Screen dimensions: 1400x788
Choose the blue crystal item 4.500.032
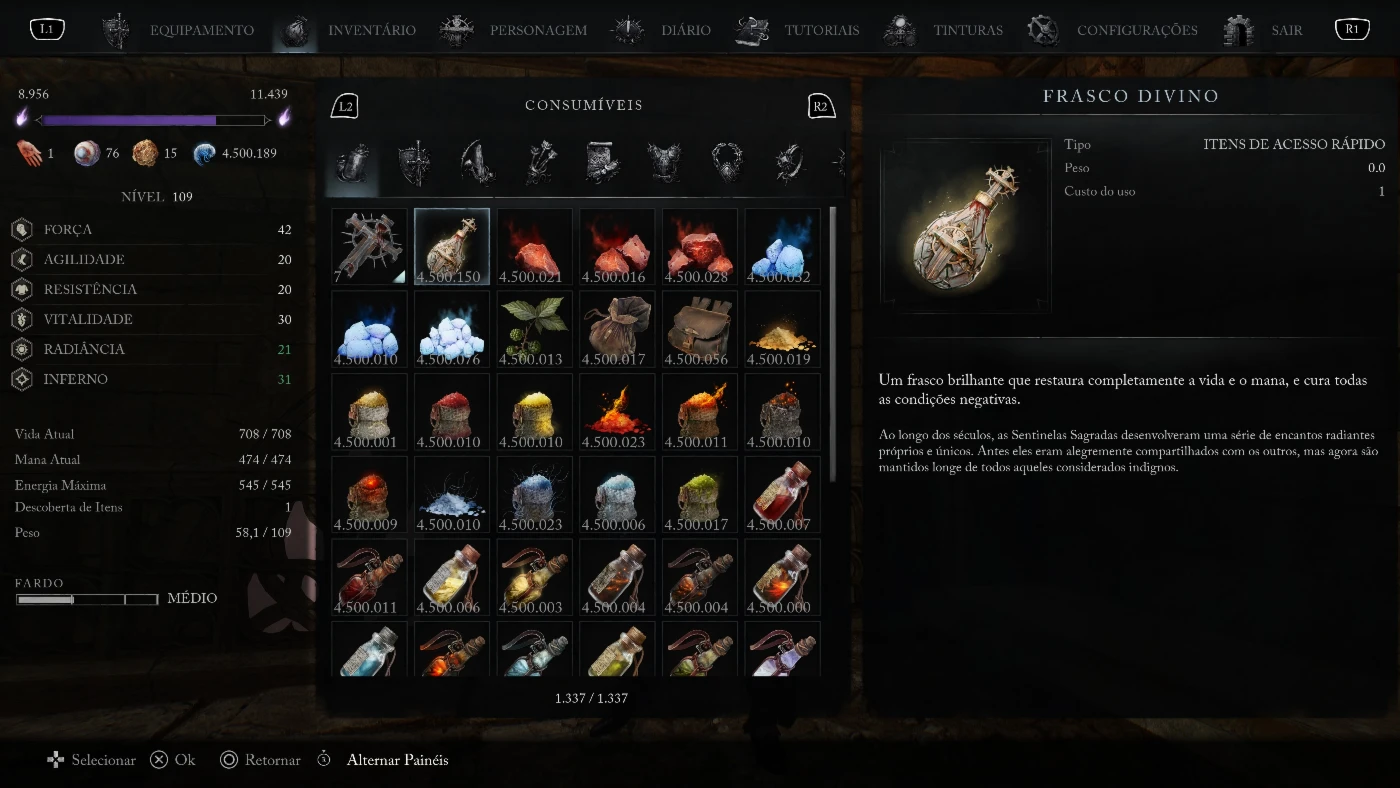point(783,246)
